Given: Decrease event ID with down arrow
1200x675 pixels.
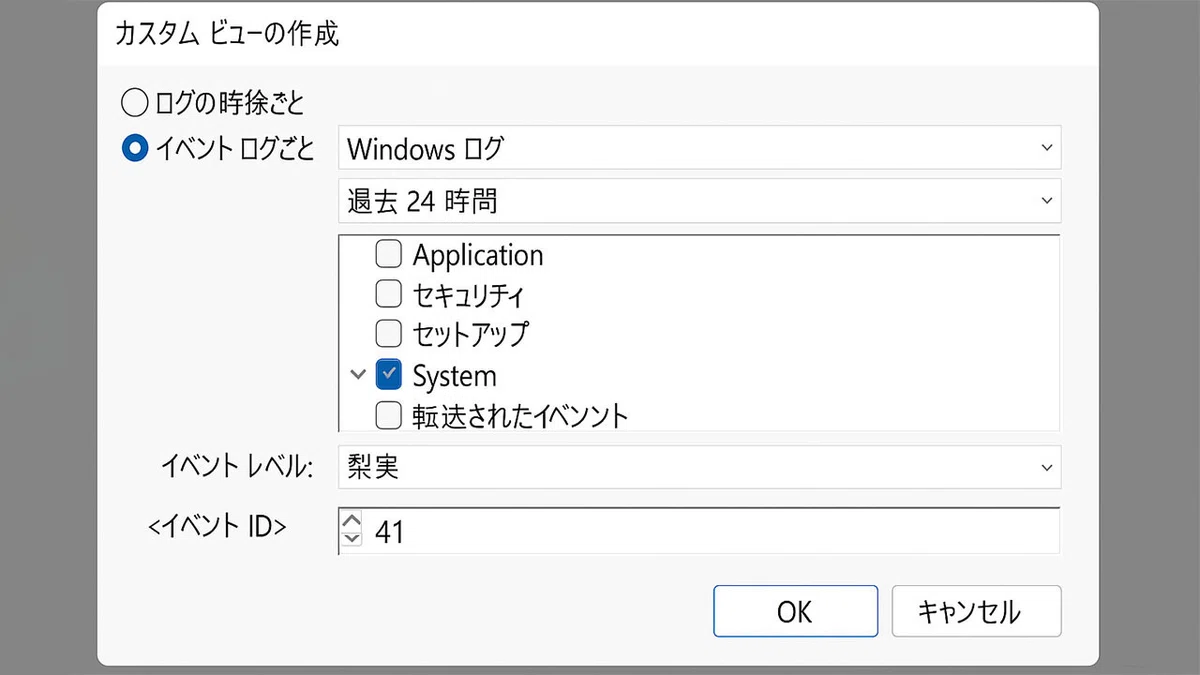Looking at the screenshot, I should click(x=351, y=539).
